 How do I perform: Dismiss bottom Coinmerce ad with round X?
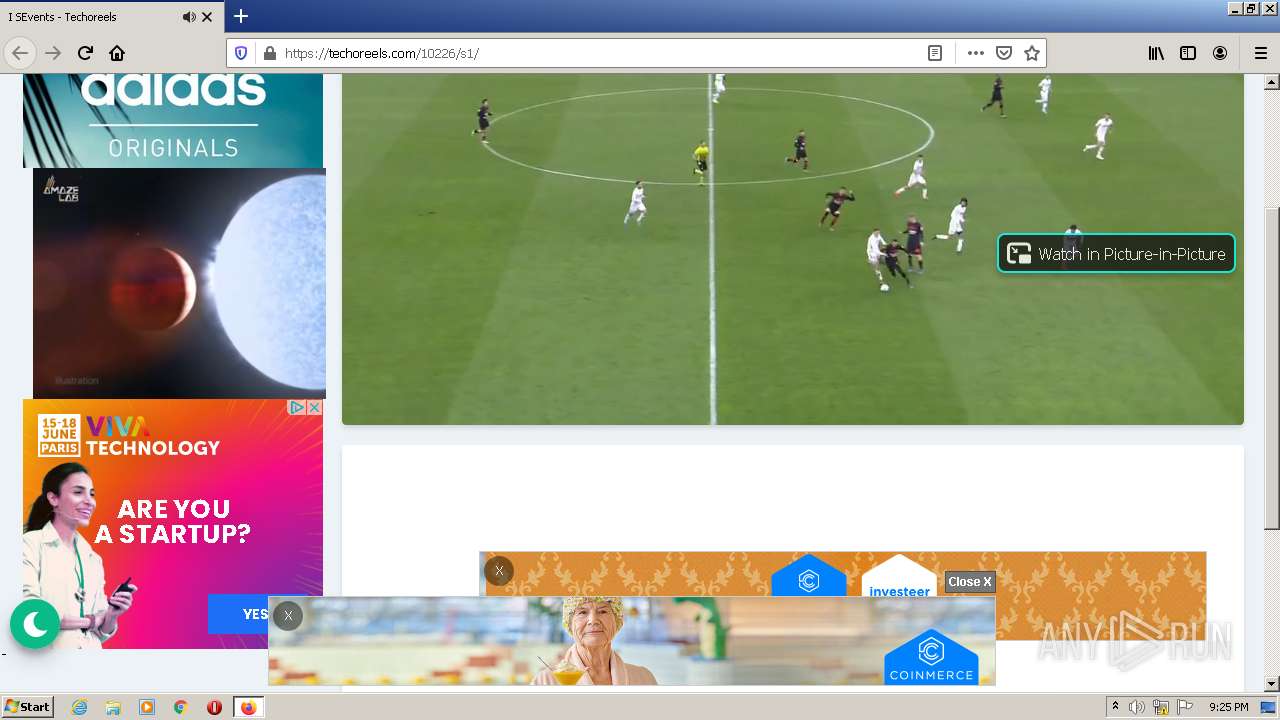pyautogui.click(x=288, y=616)
